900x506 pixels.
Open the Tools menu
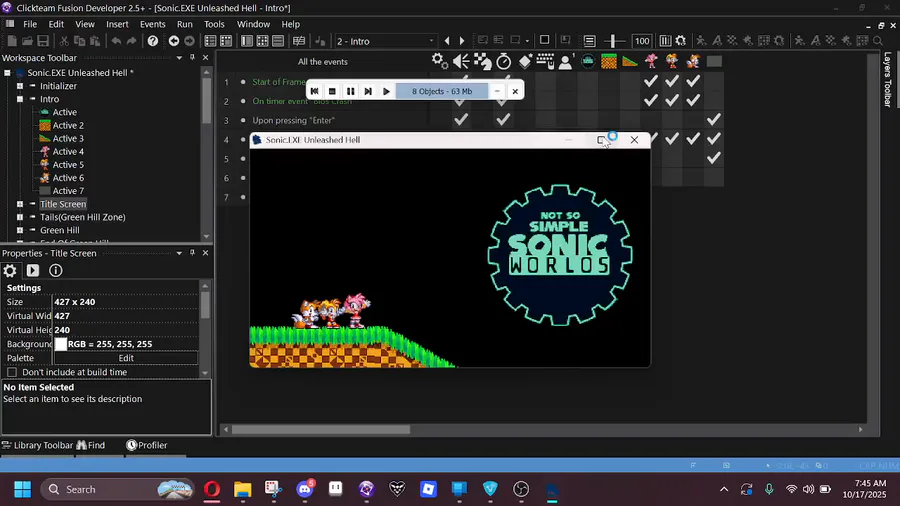pyautogui.click(x=214, y=24)
